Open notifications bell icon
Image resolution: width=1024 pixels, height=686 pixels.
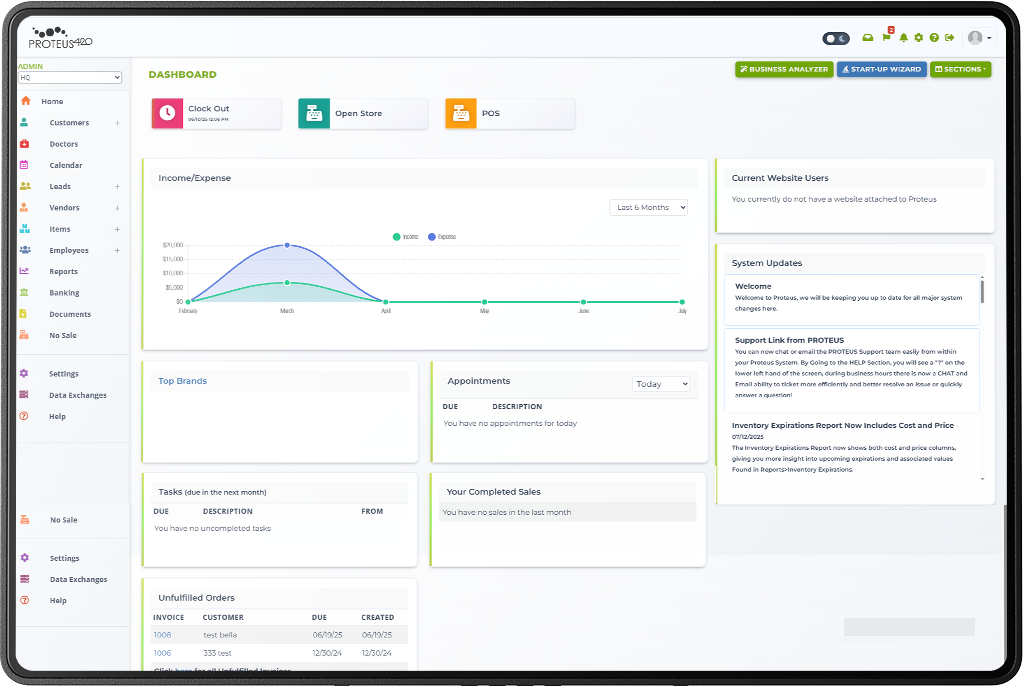point(904,38)
